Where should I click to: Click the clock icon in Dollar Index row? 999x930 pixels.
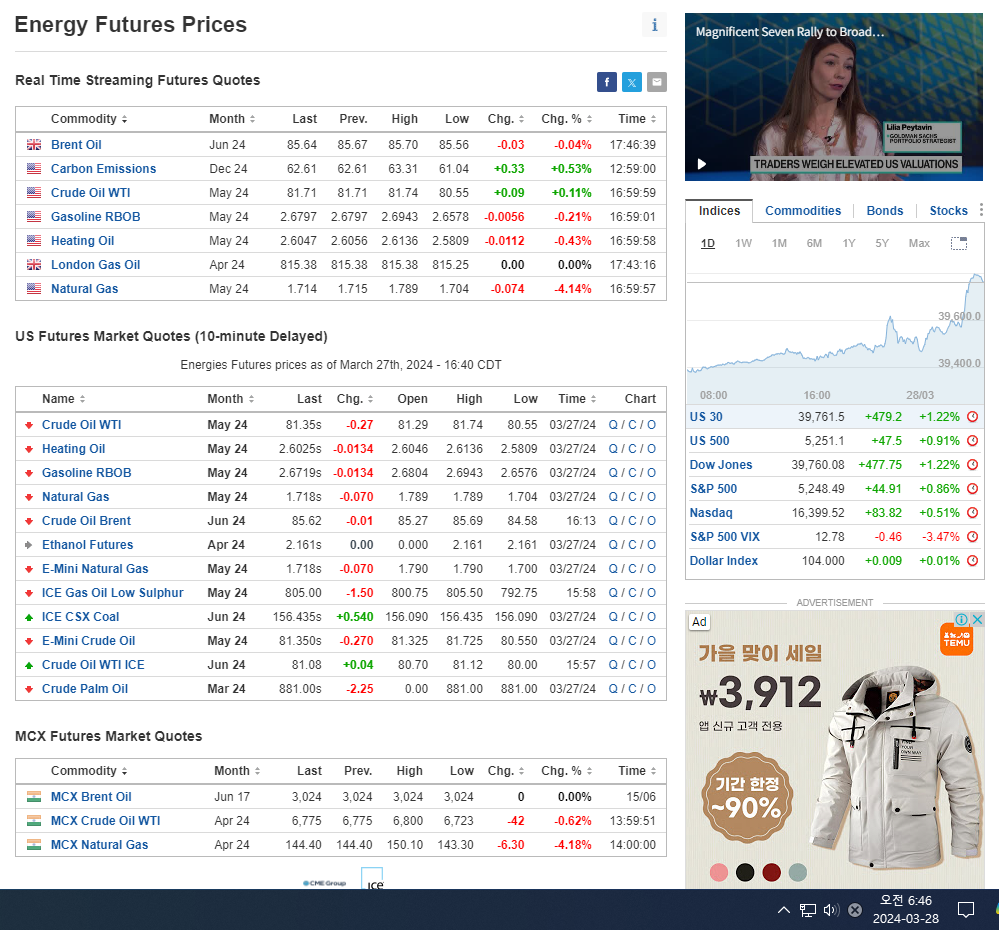pos(972,561)
